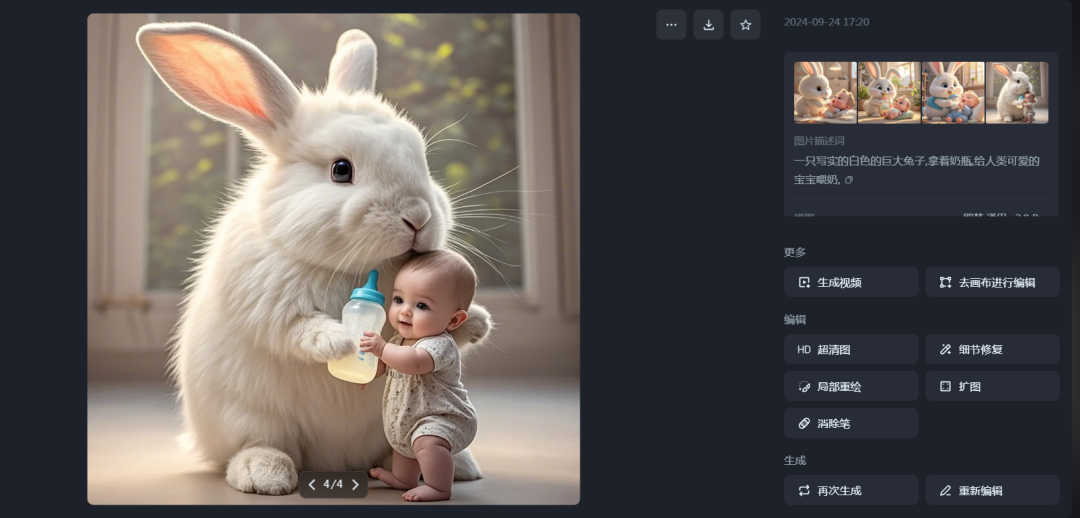Apply 超清图 HD upscale
The image size is (1080, 518).
[851, 349]
